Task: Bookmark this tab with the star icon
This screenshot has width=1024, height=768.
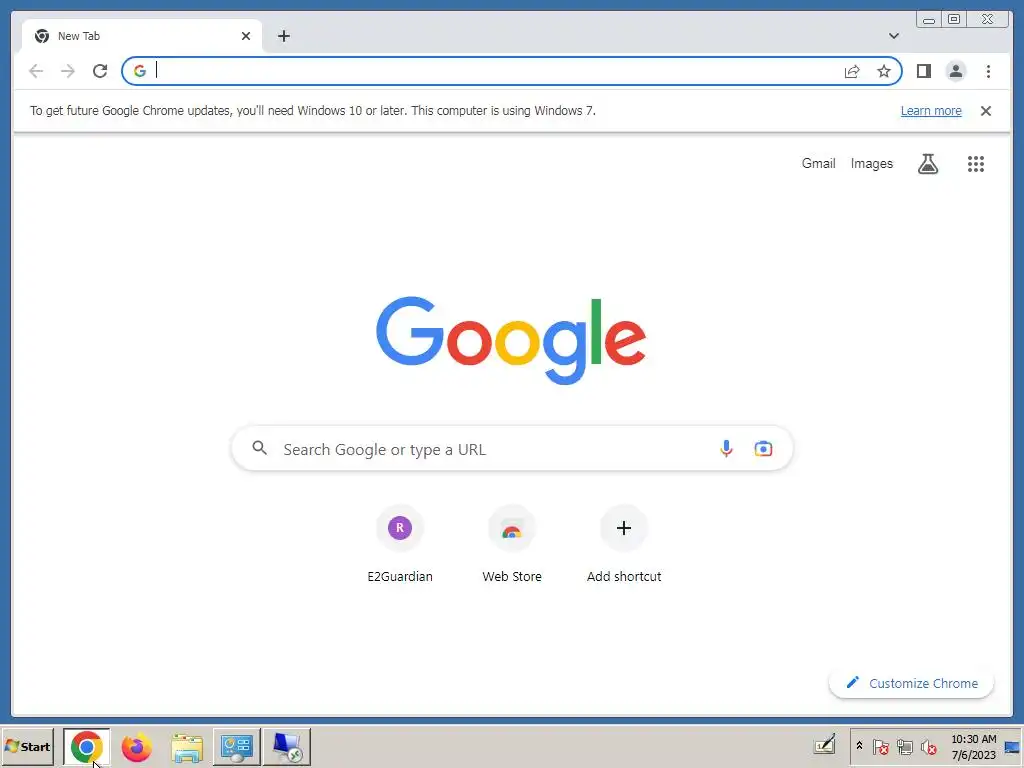Action: (884, 71)
